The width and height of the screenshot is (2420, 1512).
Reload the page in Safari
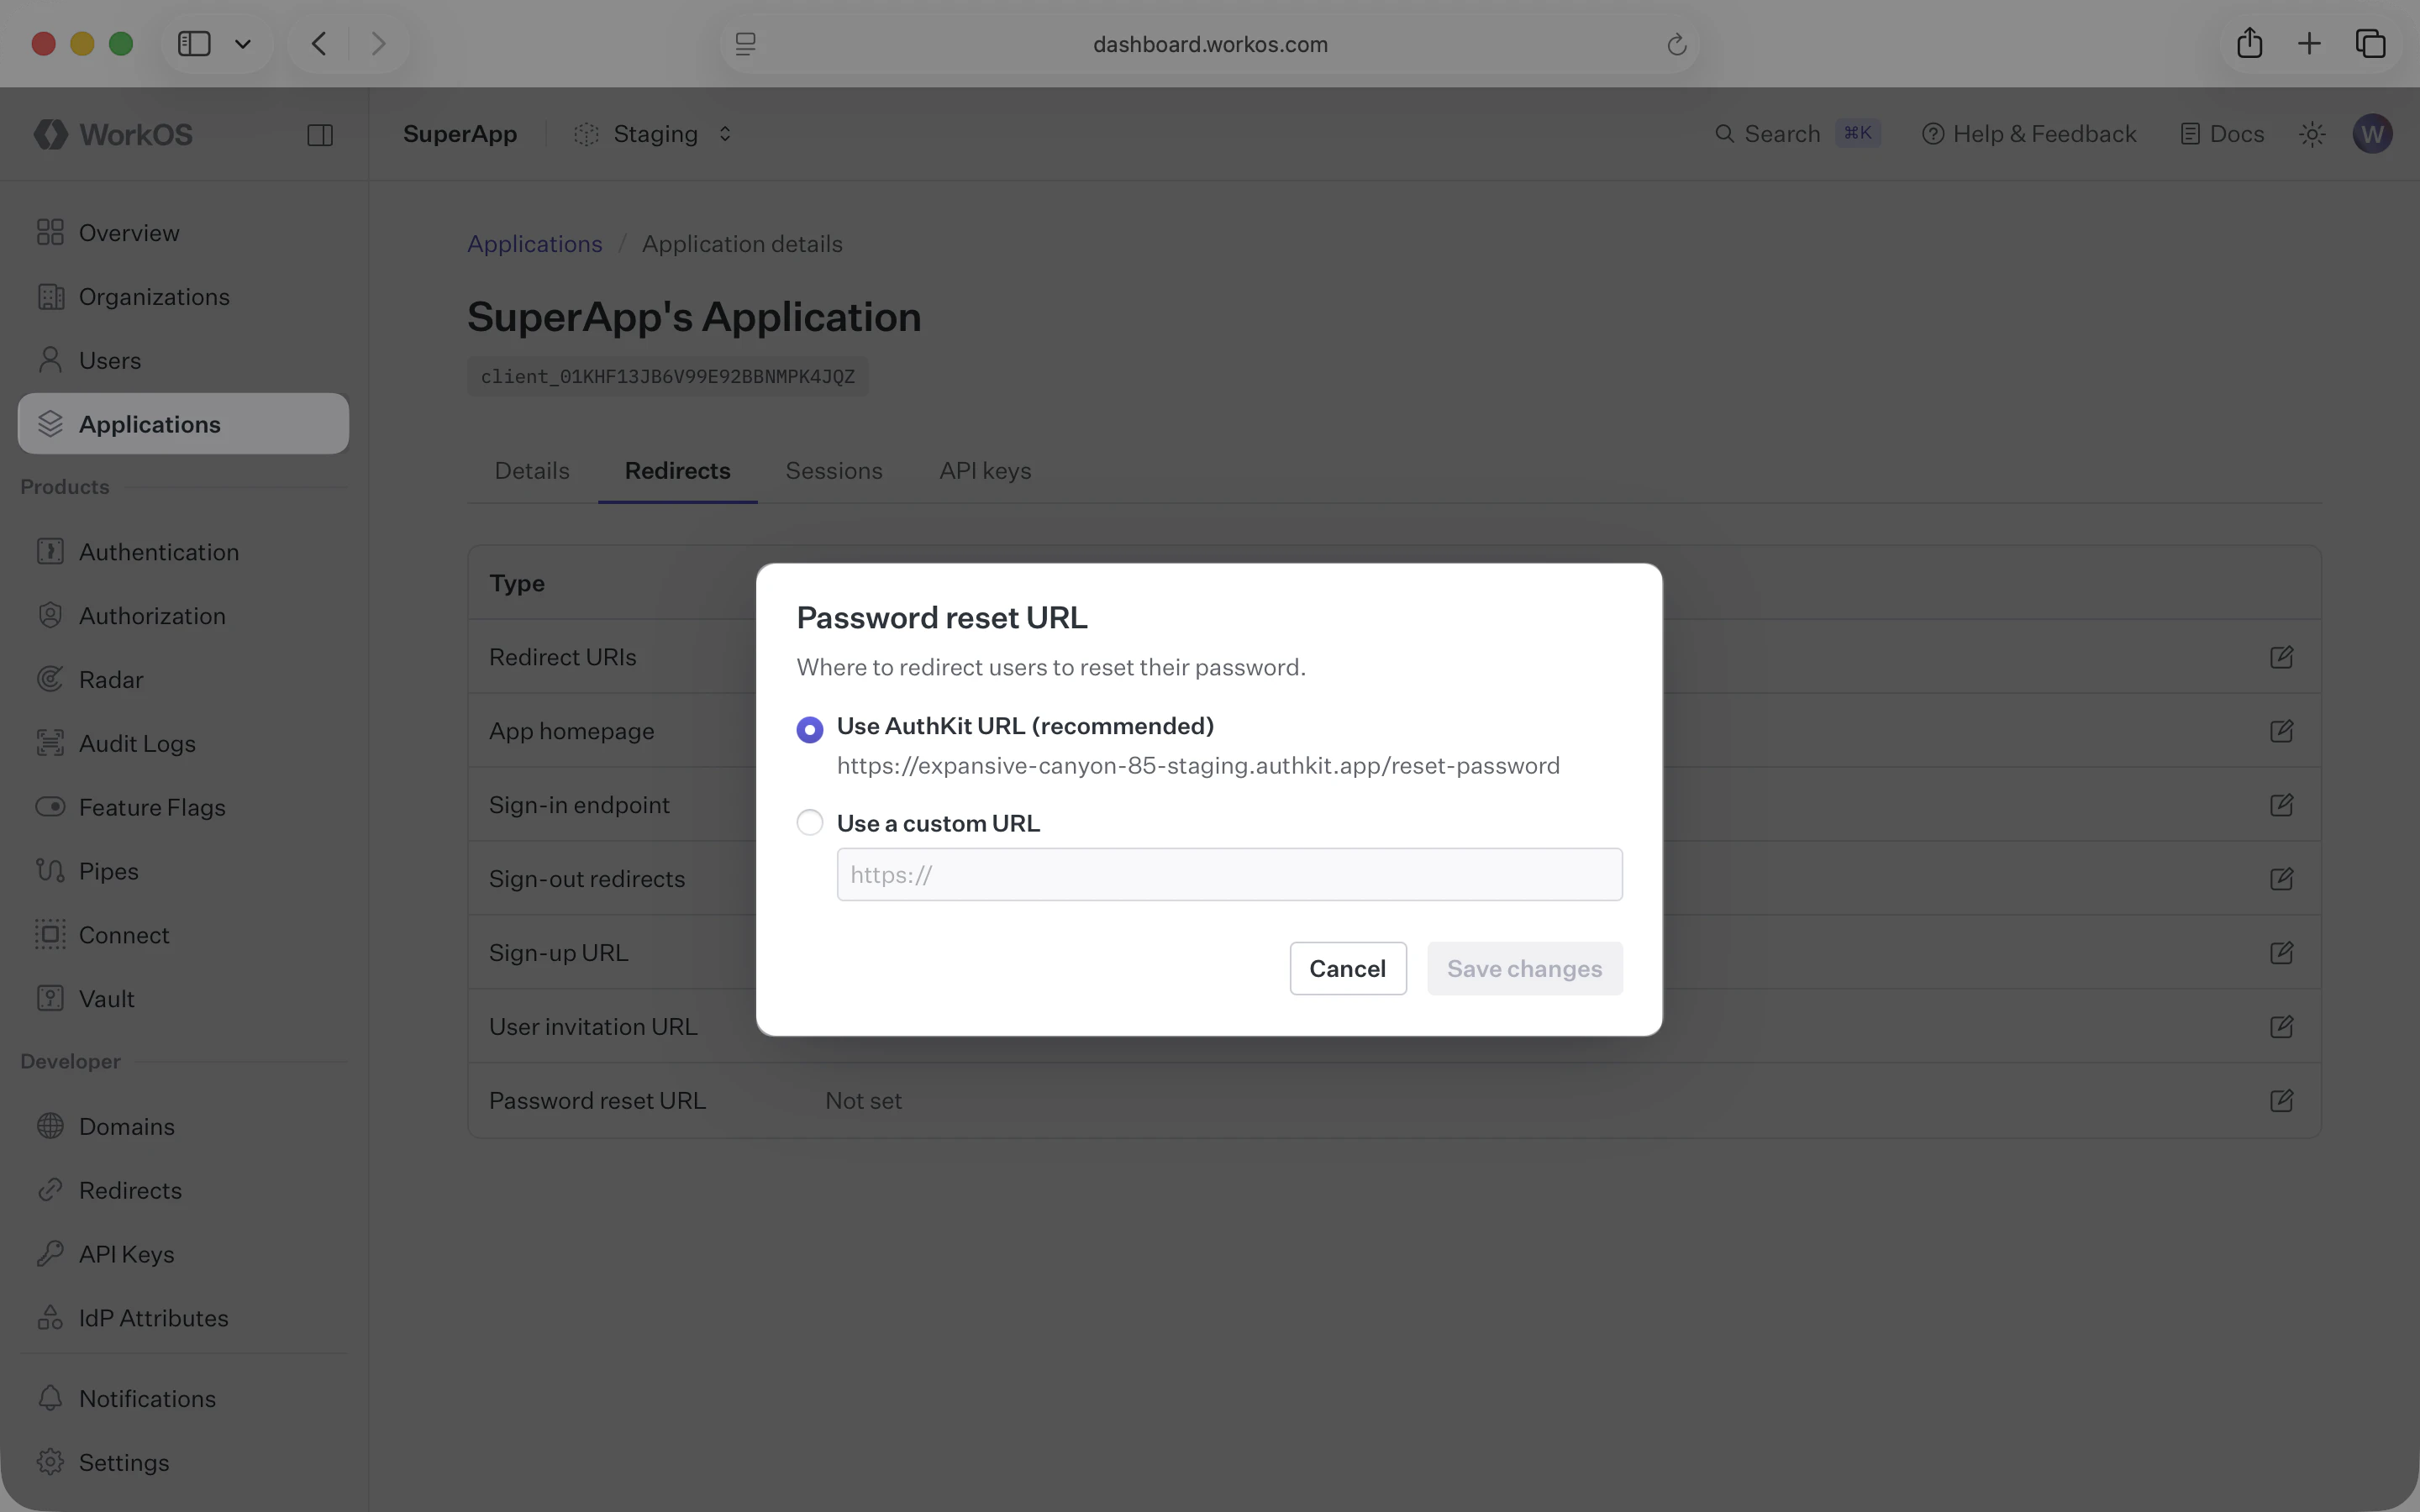tap(1676, 44)
